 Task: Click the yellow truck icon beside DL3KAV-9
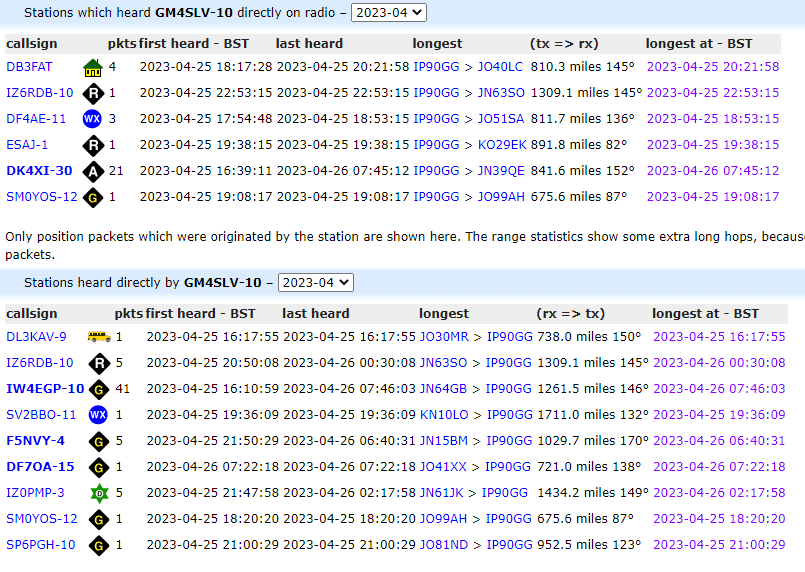(x=98, y=337)
